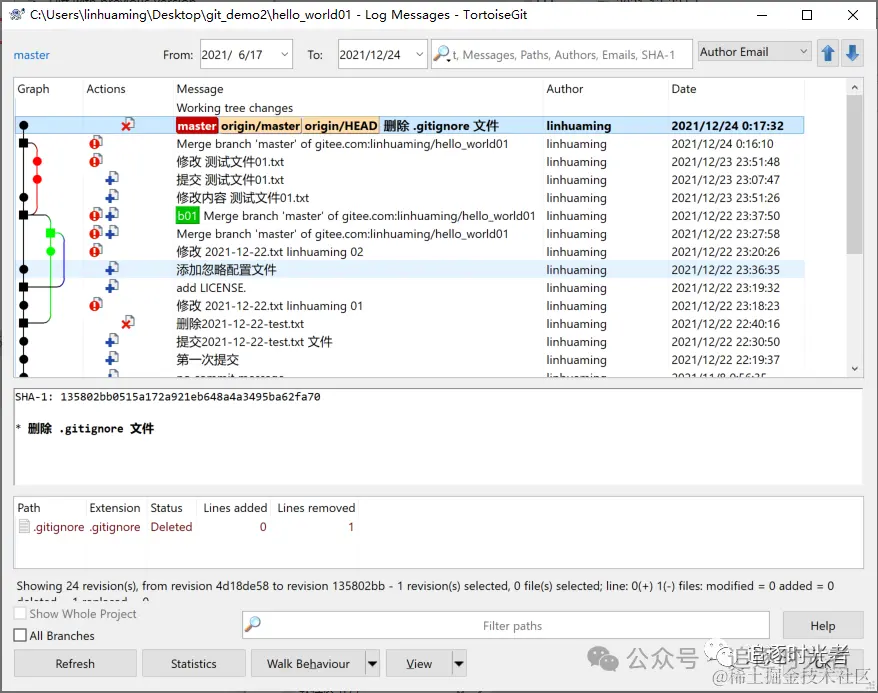This screenshot has width=878, height=693.
Task: Click the orange origin/master label
Action: tap(260, 126)
